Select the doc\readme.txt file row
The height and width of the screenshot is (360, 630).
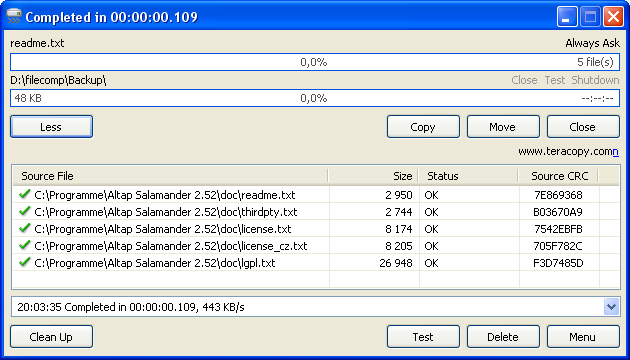click(316, 195)
